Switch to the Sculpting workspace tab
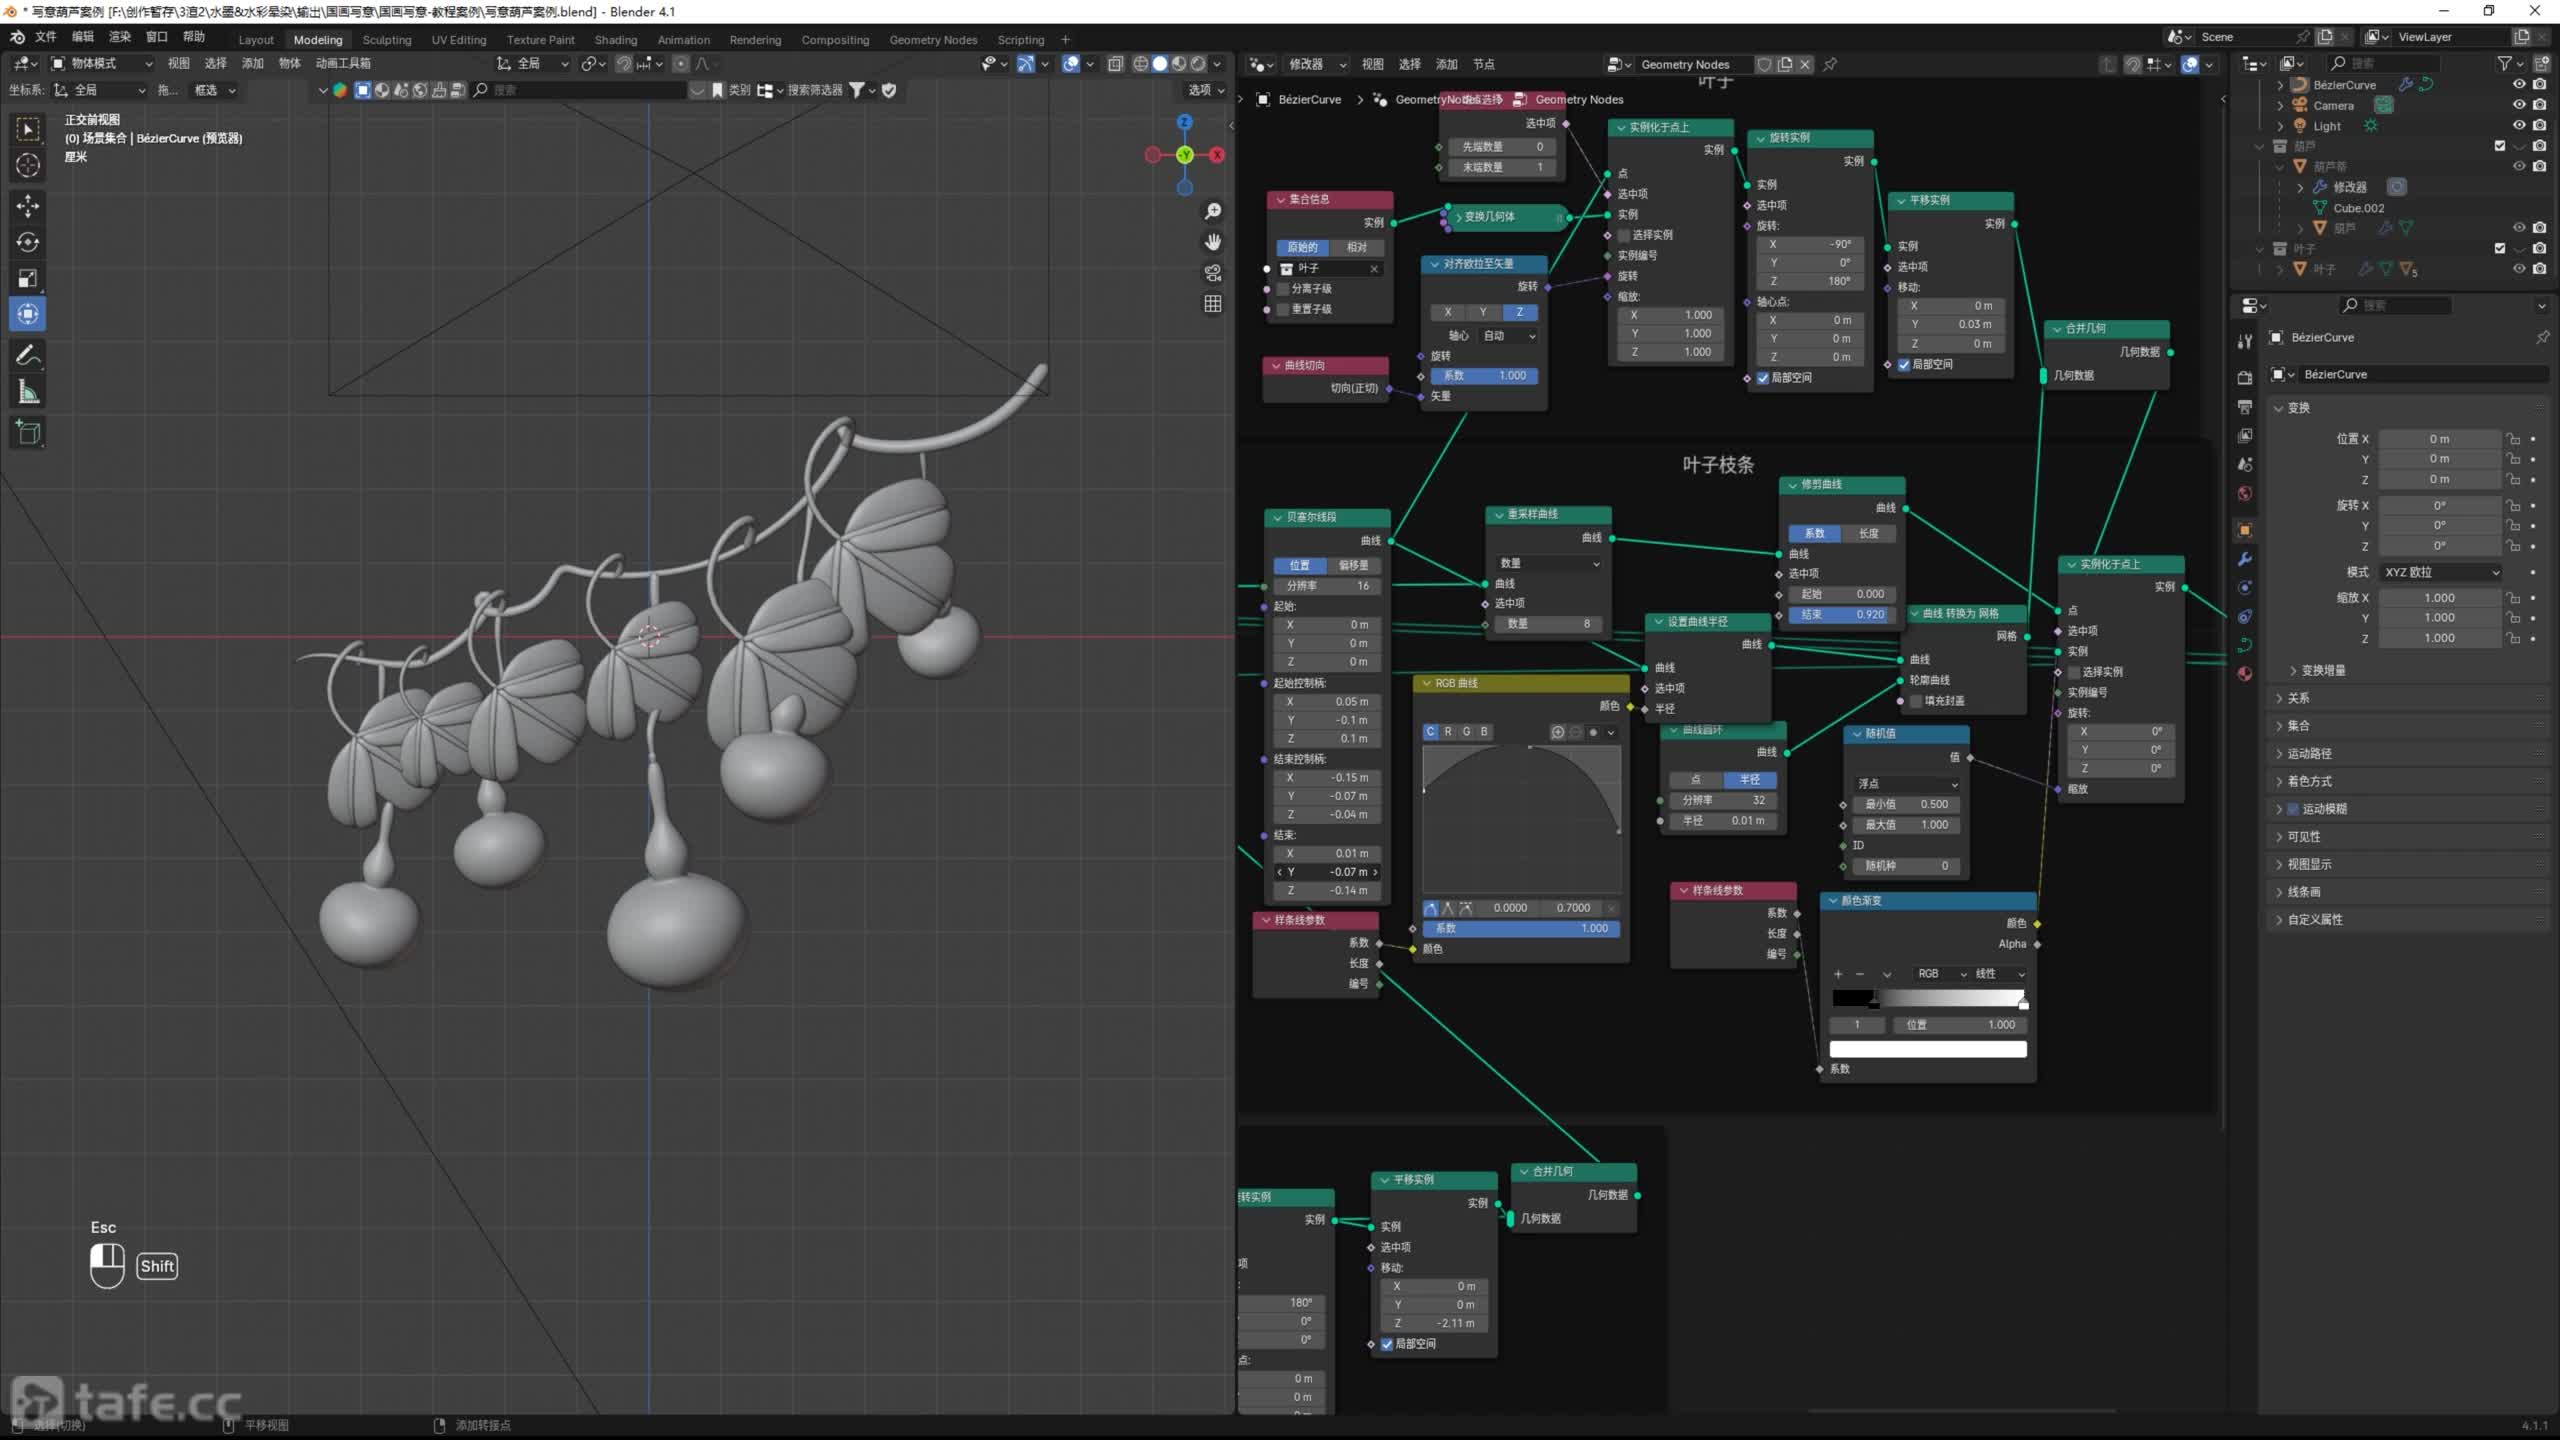The width and height of the screenshot is (2560, 1440). coord(386,40)
